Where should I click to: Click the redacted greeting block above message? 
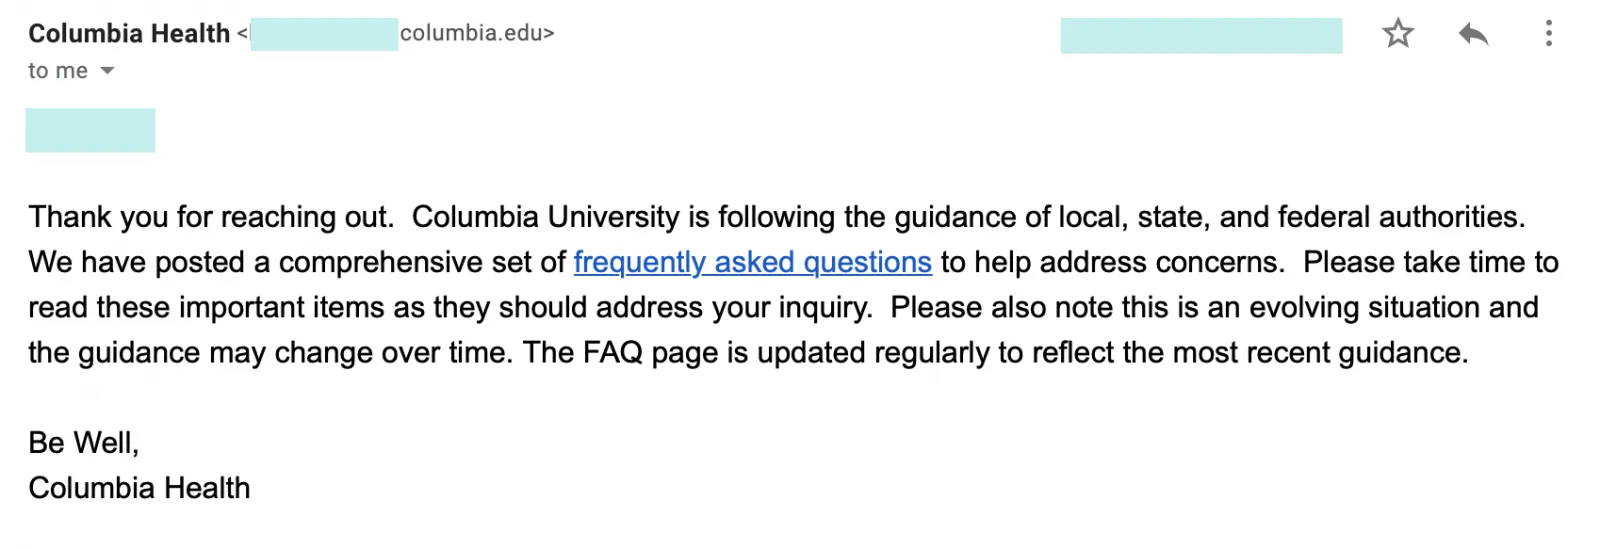90,130
